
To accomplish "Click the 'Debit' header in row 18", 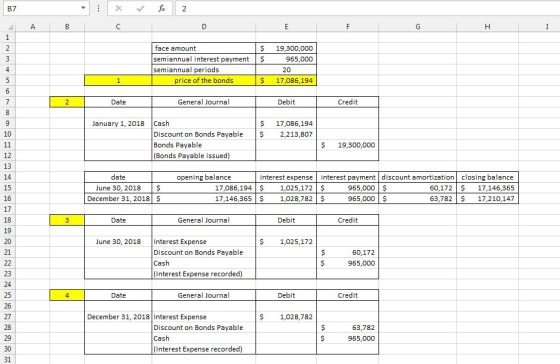I will point(286,220).
